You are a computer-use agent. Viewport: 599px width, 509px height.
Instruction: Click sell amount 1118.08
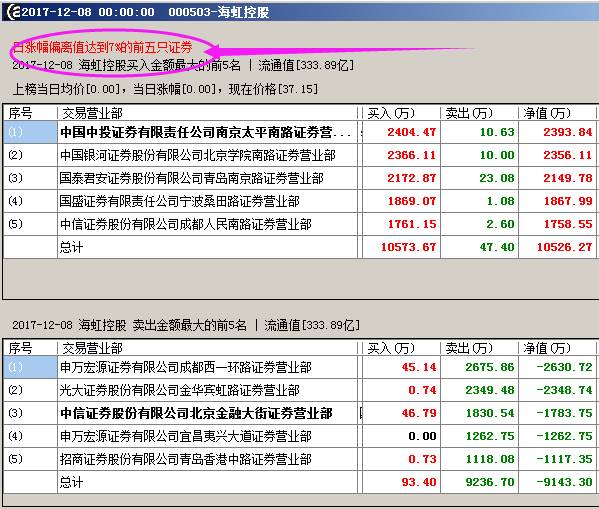(490, 459)
